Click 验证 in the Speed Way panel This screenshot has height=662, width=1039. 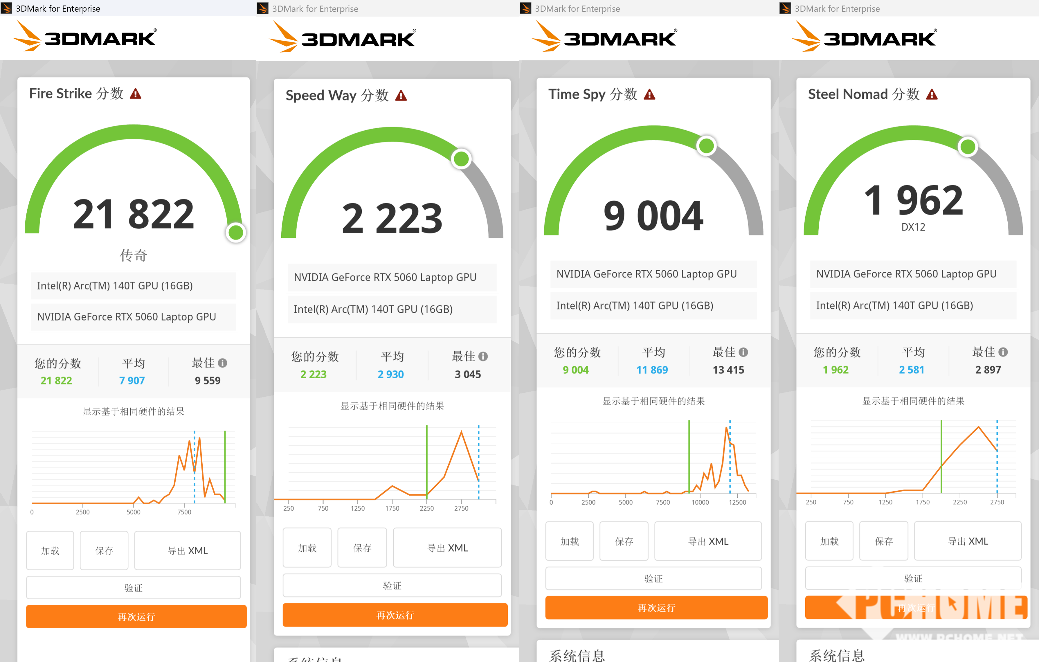pos(392,585)
